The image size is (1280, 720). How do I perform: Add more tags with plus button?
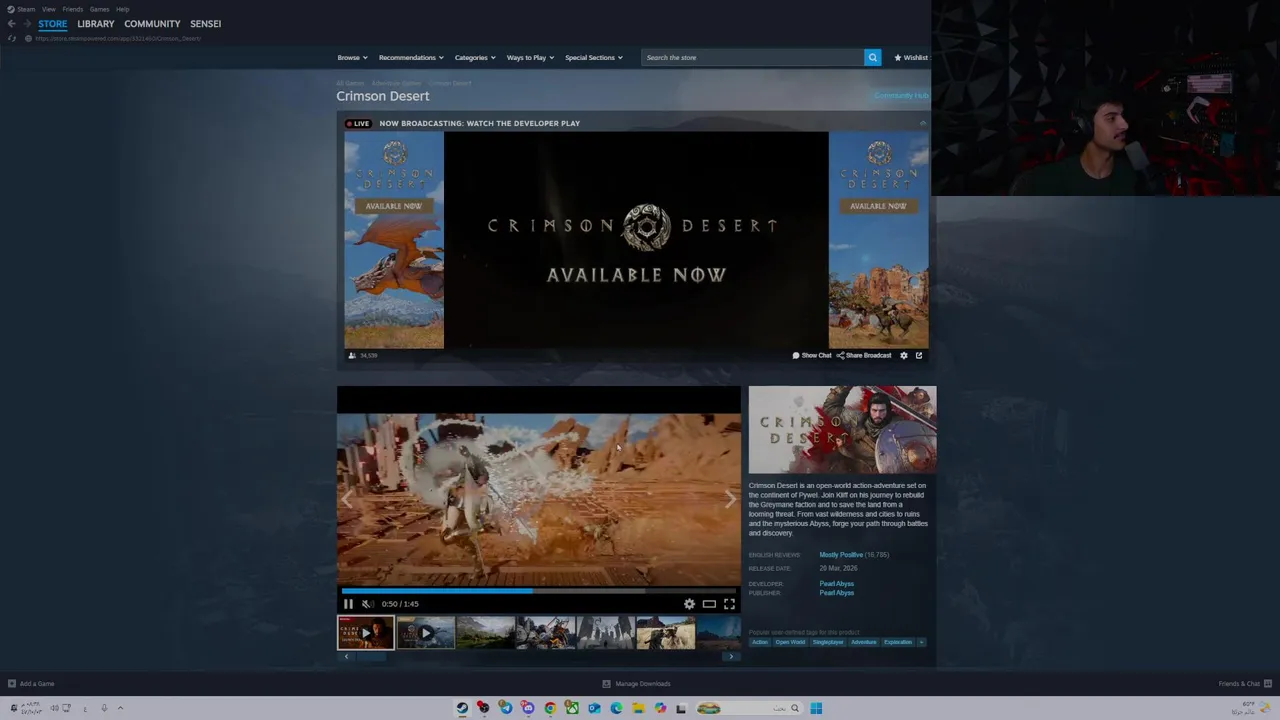[x=922, y=642]
